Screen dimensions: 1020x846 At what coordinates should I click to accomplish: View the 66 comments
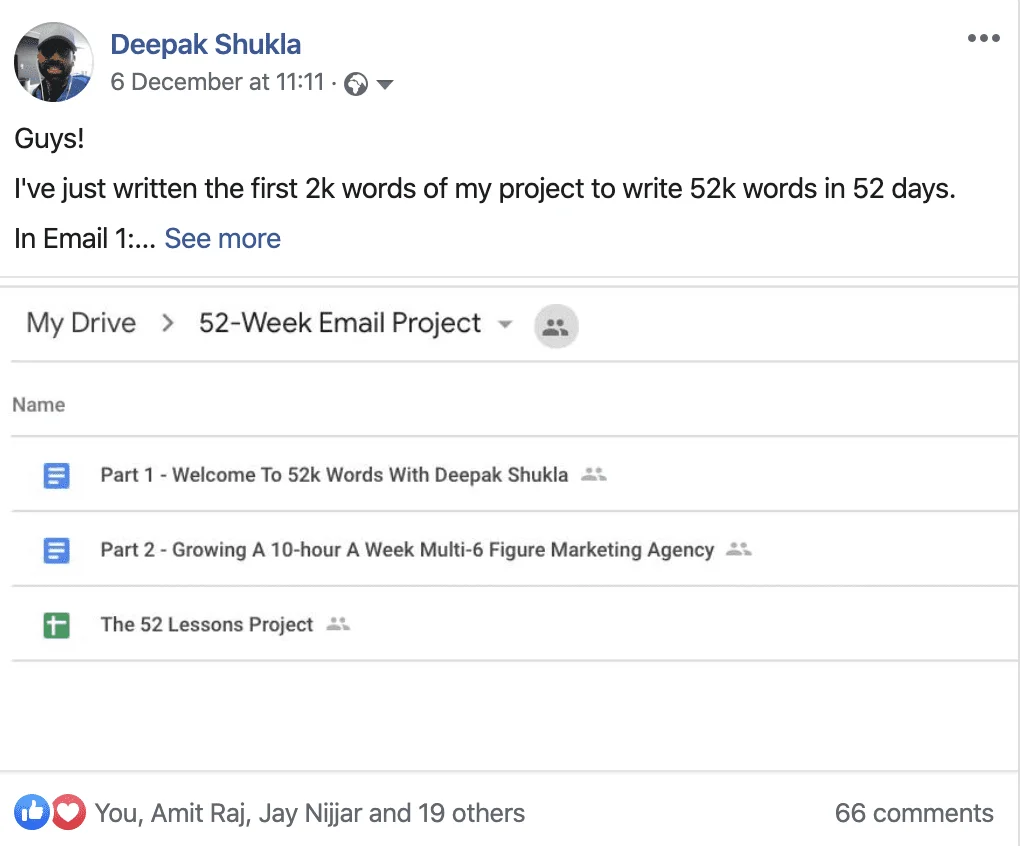914,813
